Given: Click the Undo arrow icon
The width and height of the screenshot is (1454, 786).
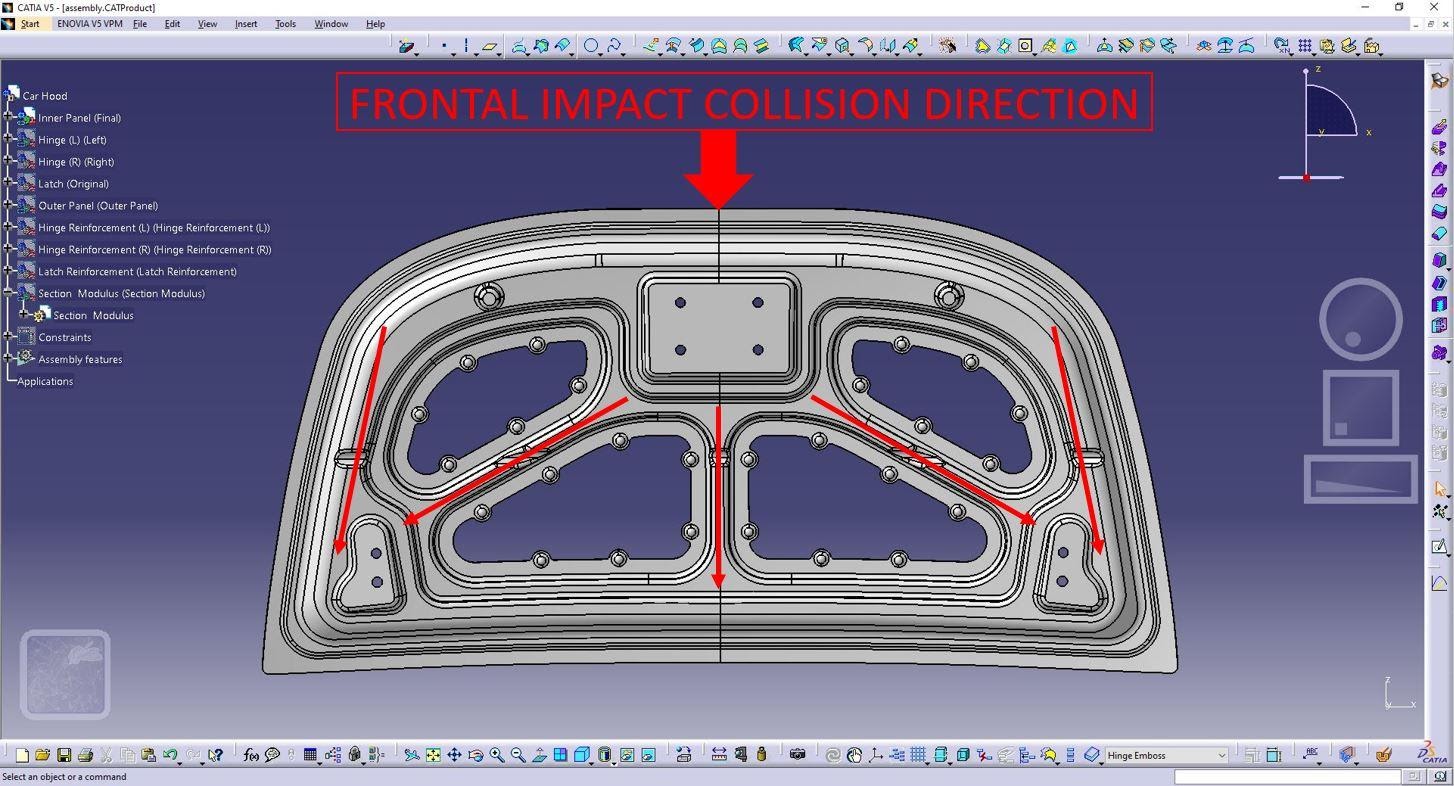Looking at the screenshot, I should 170,755.
